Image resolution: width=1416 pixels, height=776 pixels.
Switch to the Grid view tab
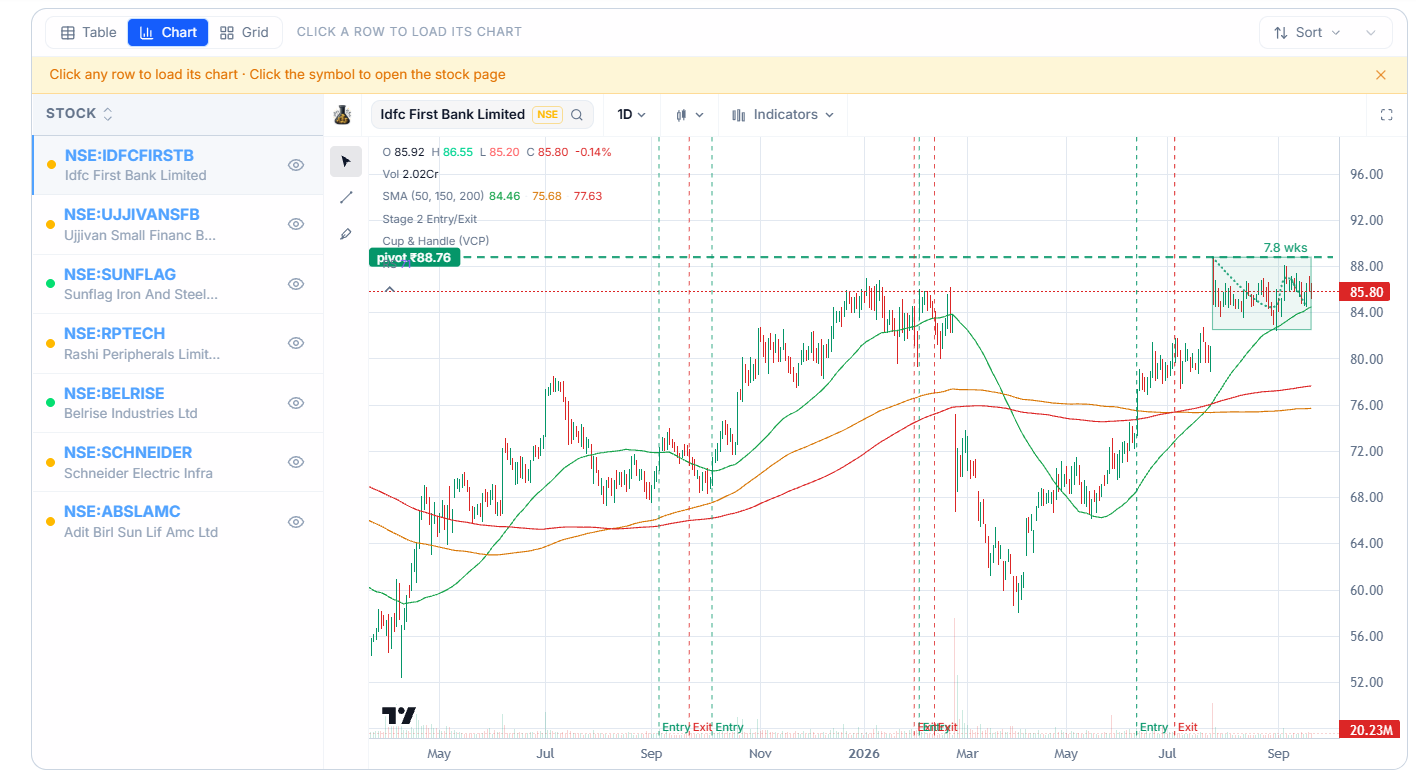[245, 33]
